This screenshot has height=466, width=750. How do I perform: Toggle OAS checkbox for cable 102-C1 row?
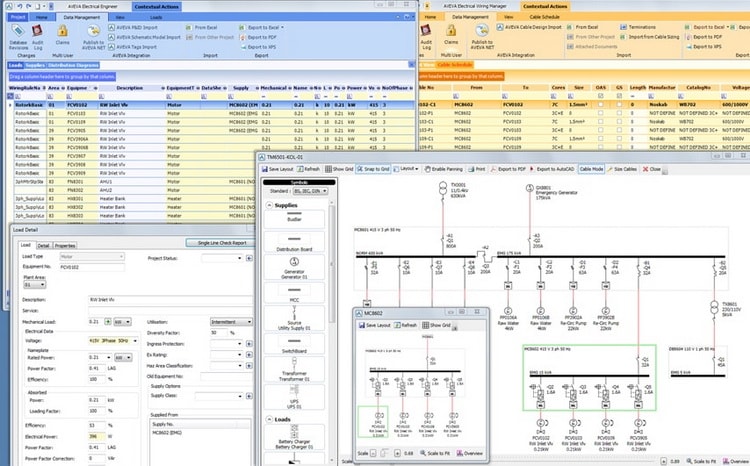(x=601, y=104)
